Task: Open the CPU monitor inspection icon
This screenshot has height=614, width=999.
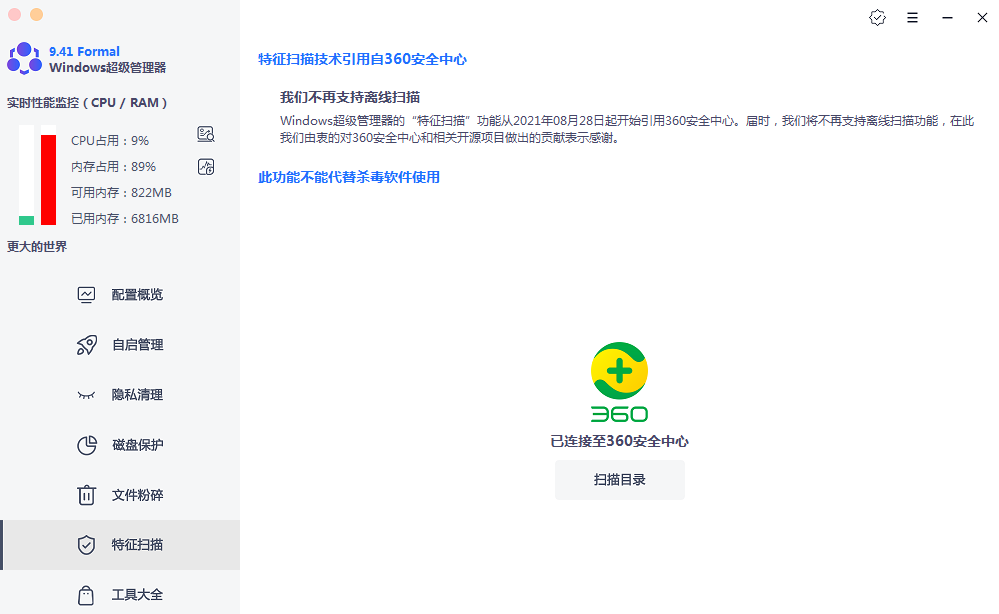Action: pyautogui.click(x=206, y=134)
